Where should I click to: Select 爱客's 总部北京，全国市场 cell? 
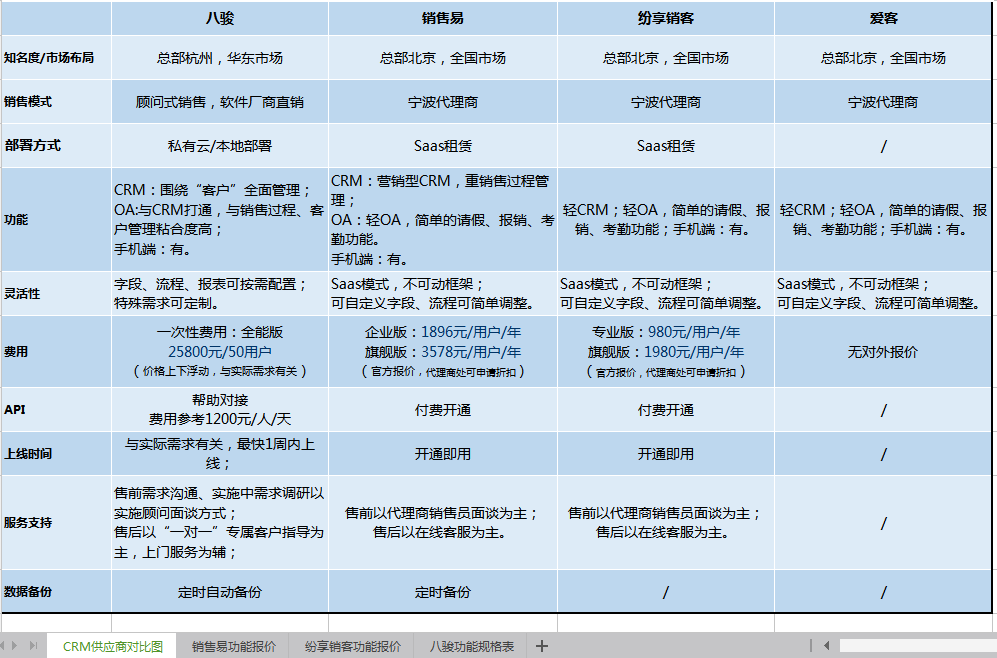[x=883, y=58]
